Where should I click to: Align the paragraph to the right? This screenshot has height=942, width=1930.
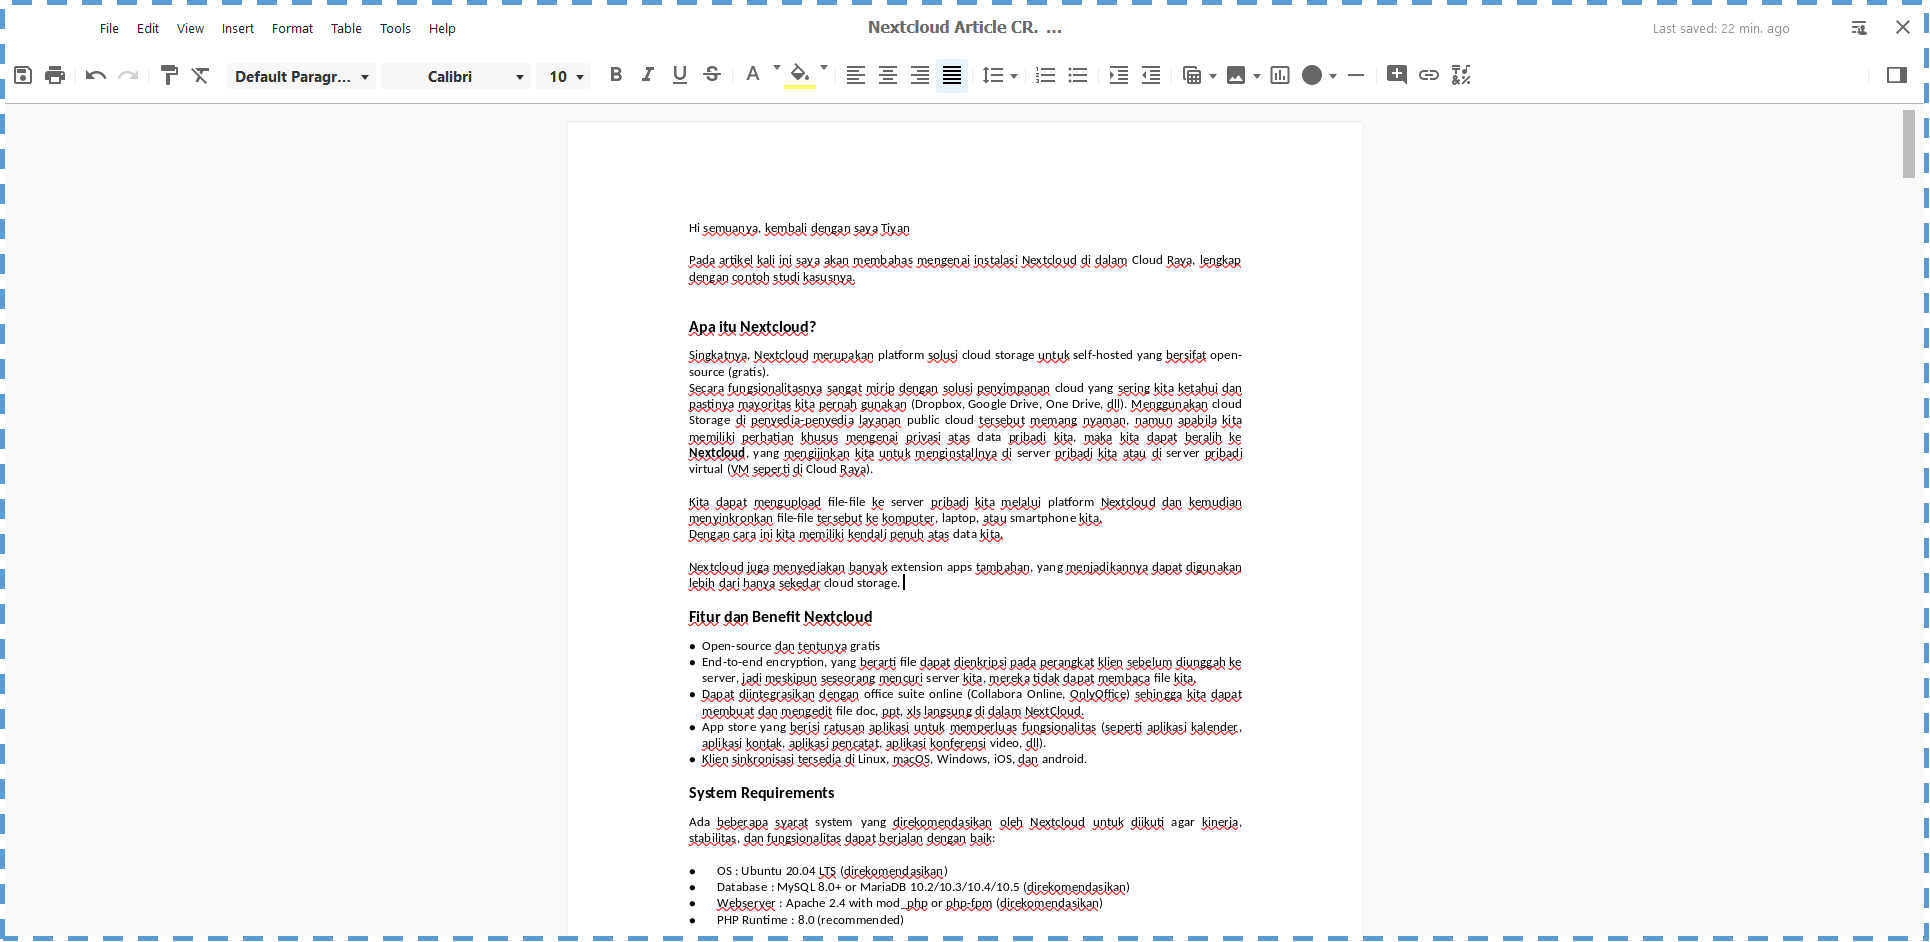click(x=920, y=75)
